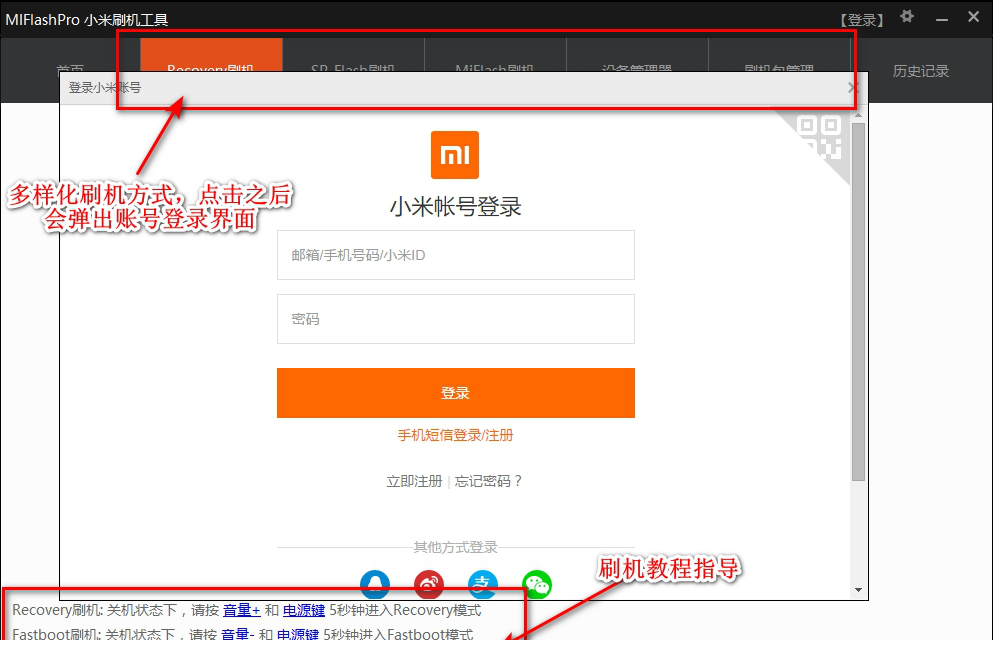Open 手机短信登录/注册 link
The image size is (993, 665).
(x=455, y=435)
